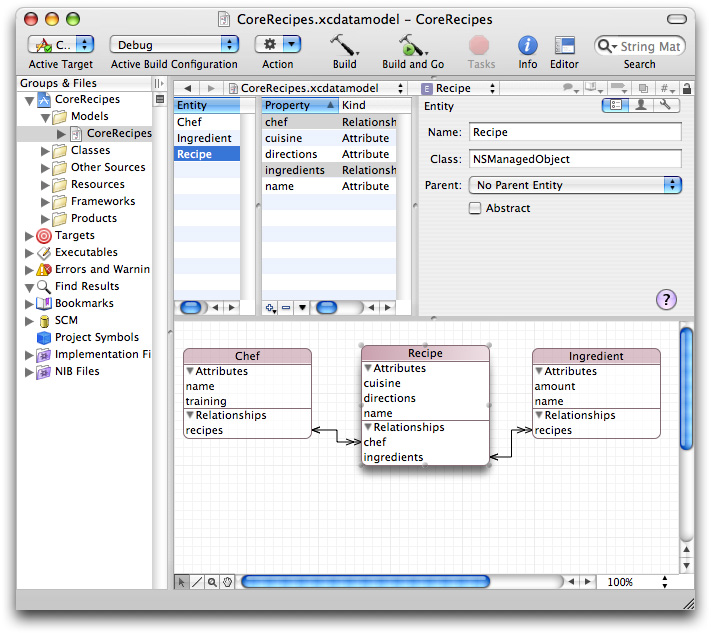Select the magnifier zoom tool
This screenshot has height=634, width=711.
[212, 582]
